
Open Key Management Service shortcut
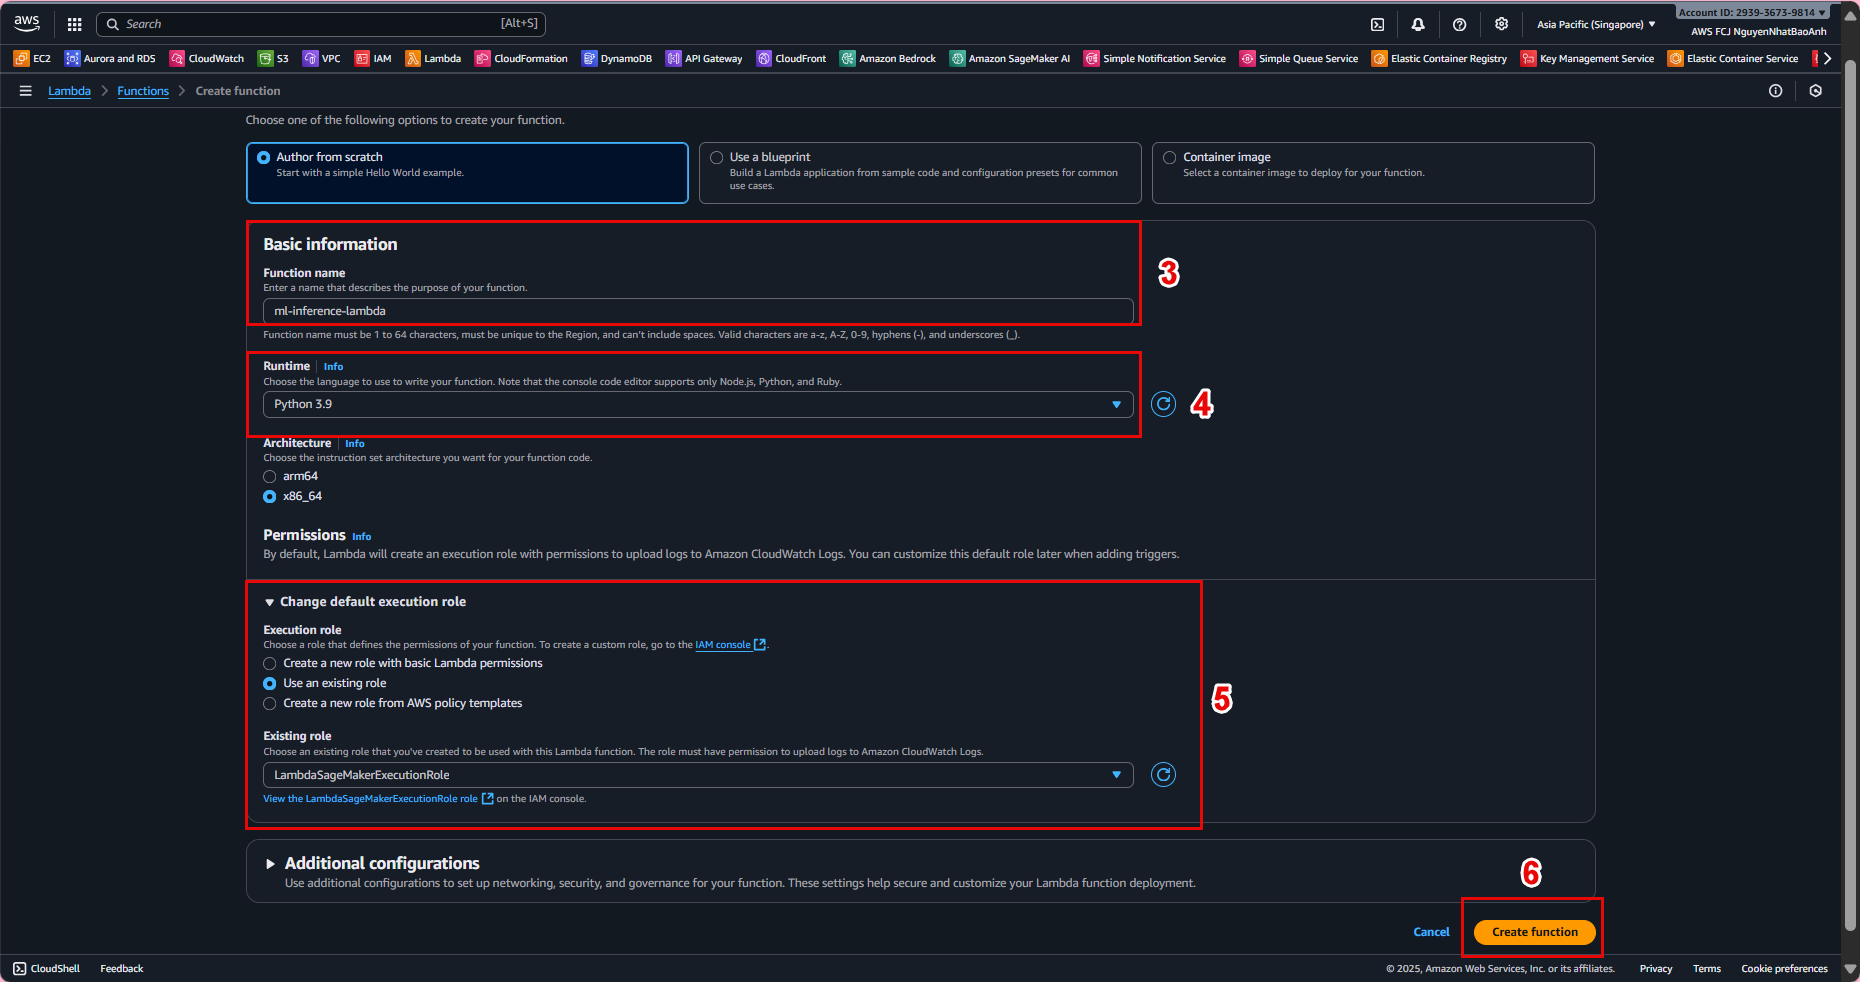tap(1588, 59)
